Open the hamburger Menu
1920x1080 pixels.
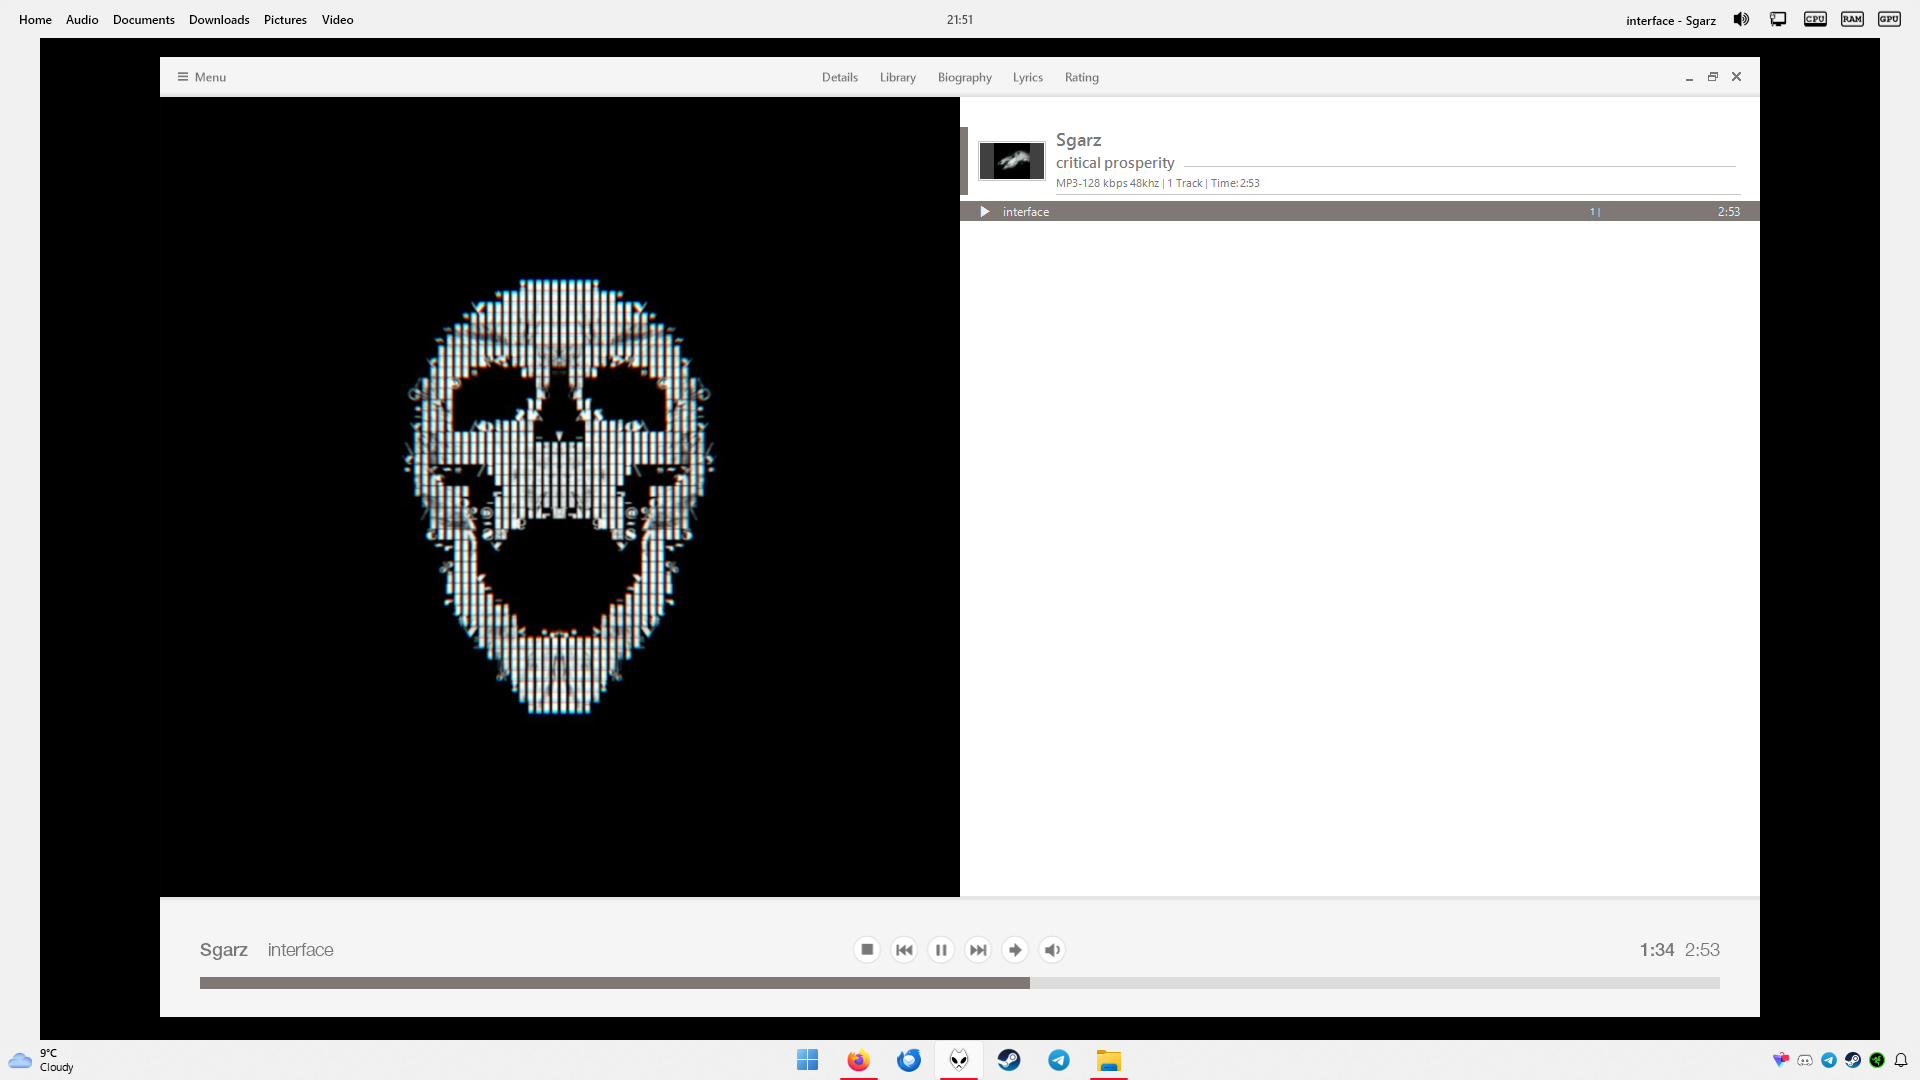pyautogui.click(x=202, y=77)
